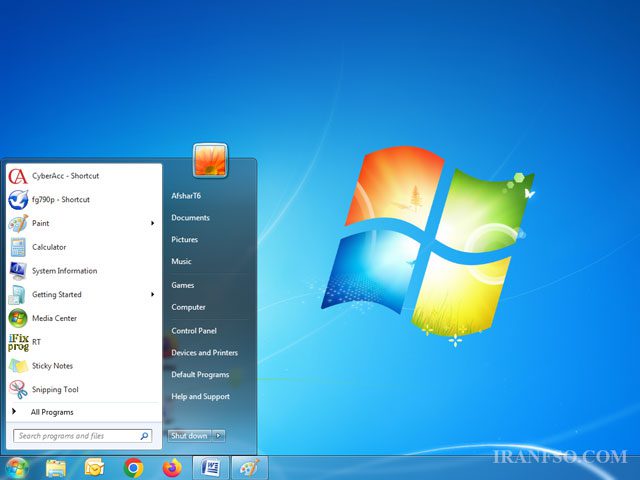
Task: Click the 'Snipping Tool' label
Action: tap(55, 389)
